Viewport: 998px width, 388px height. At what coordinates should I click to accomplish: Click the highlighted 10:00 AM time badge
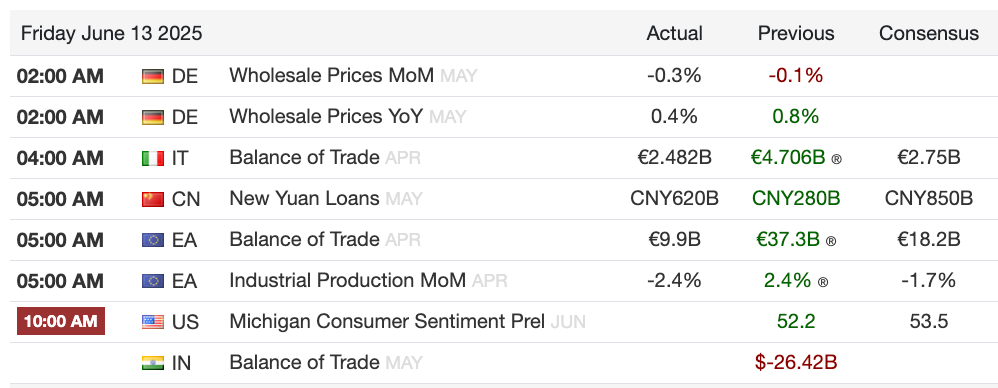(x=60, y=321)
